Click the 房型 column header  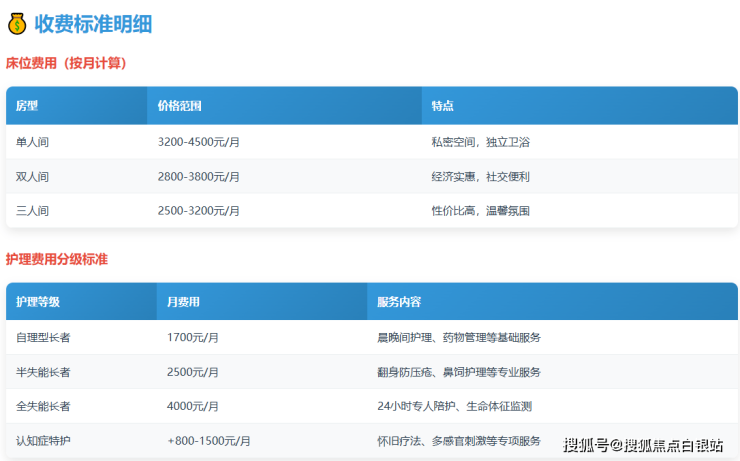27,106
